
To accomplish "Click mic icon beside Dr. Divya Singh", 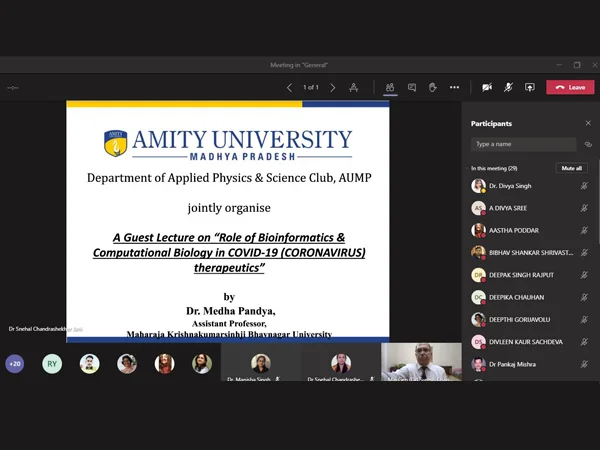I will click(584, 186).
